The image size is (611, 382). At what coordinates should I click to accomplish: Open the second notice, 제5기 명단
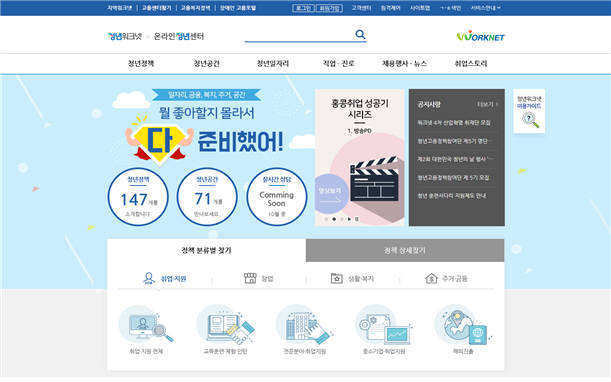tap(454, 141)
